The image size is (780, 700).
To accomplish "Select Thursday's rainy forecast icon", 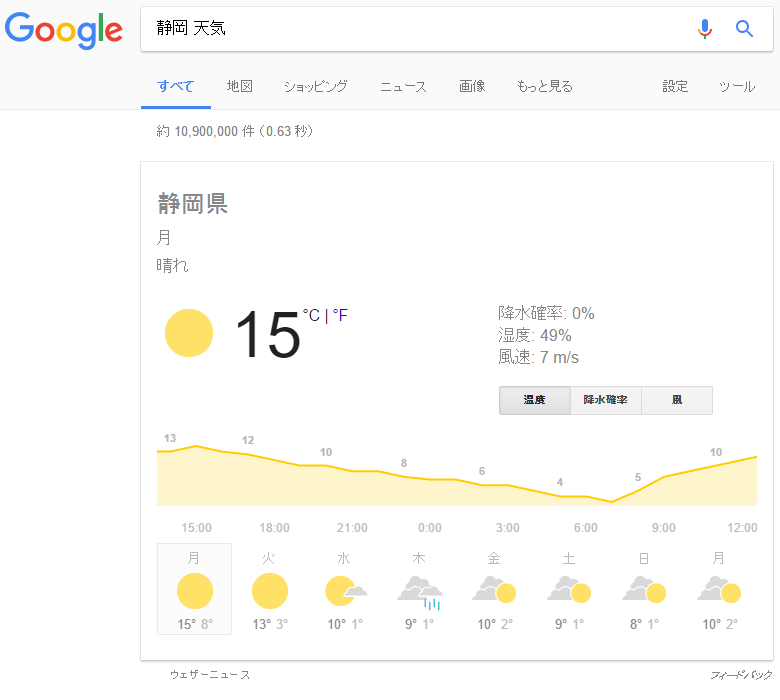I will coord(420,593).
